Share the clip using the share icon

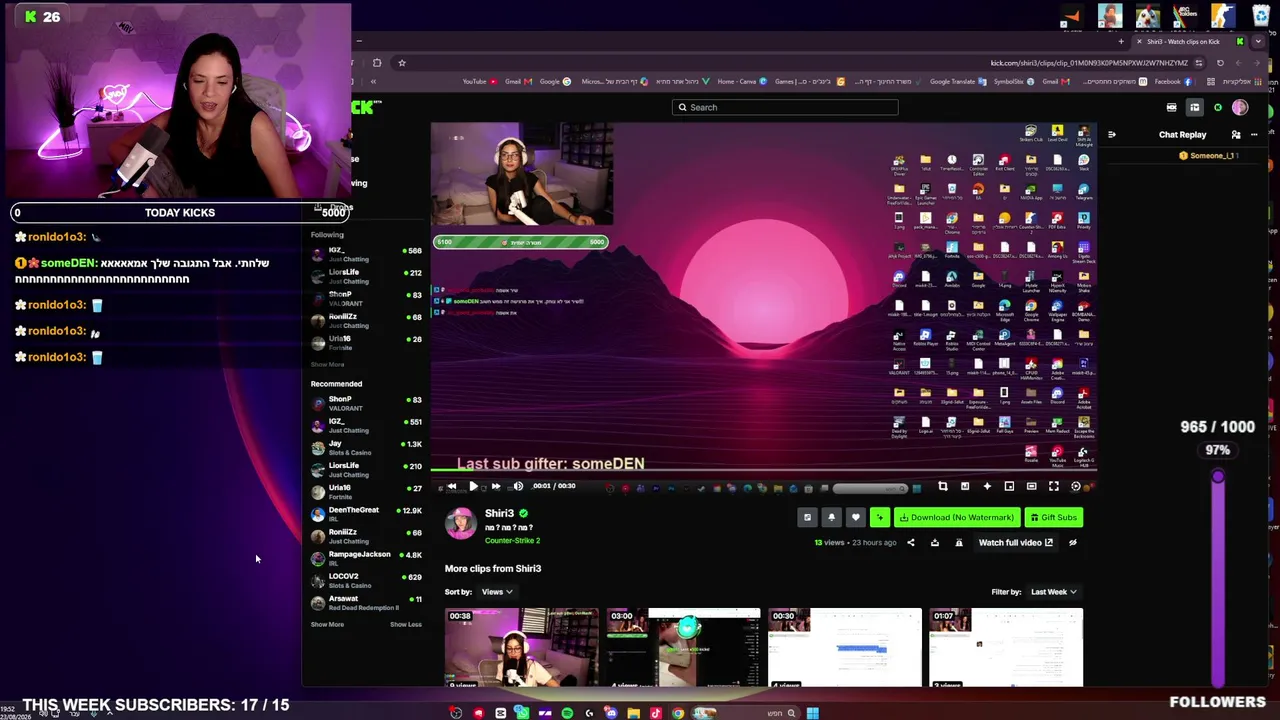click(x=910, y=543)
